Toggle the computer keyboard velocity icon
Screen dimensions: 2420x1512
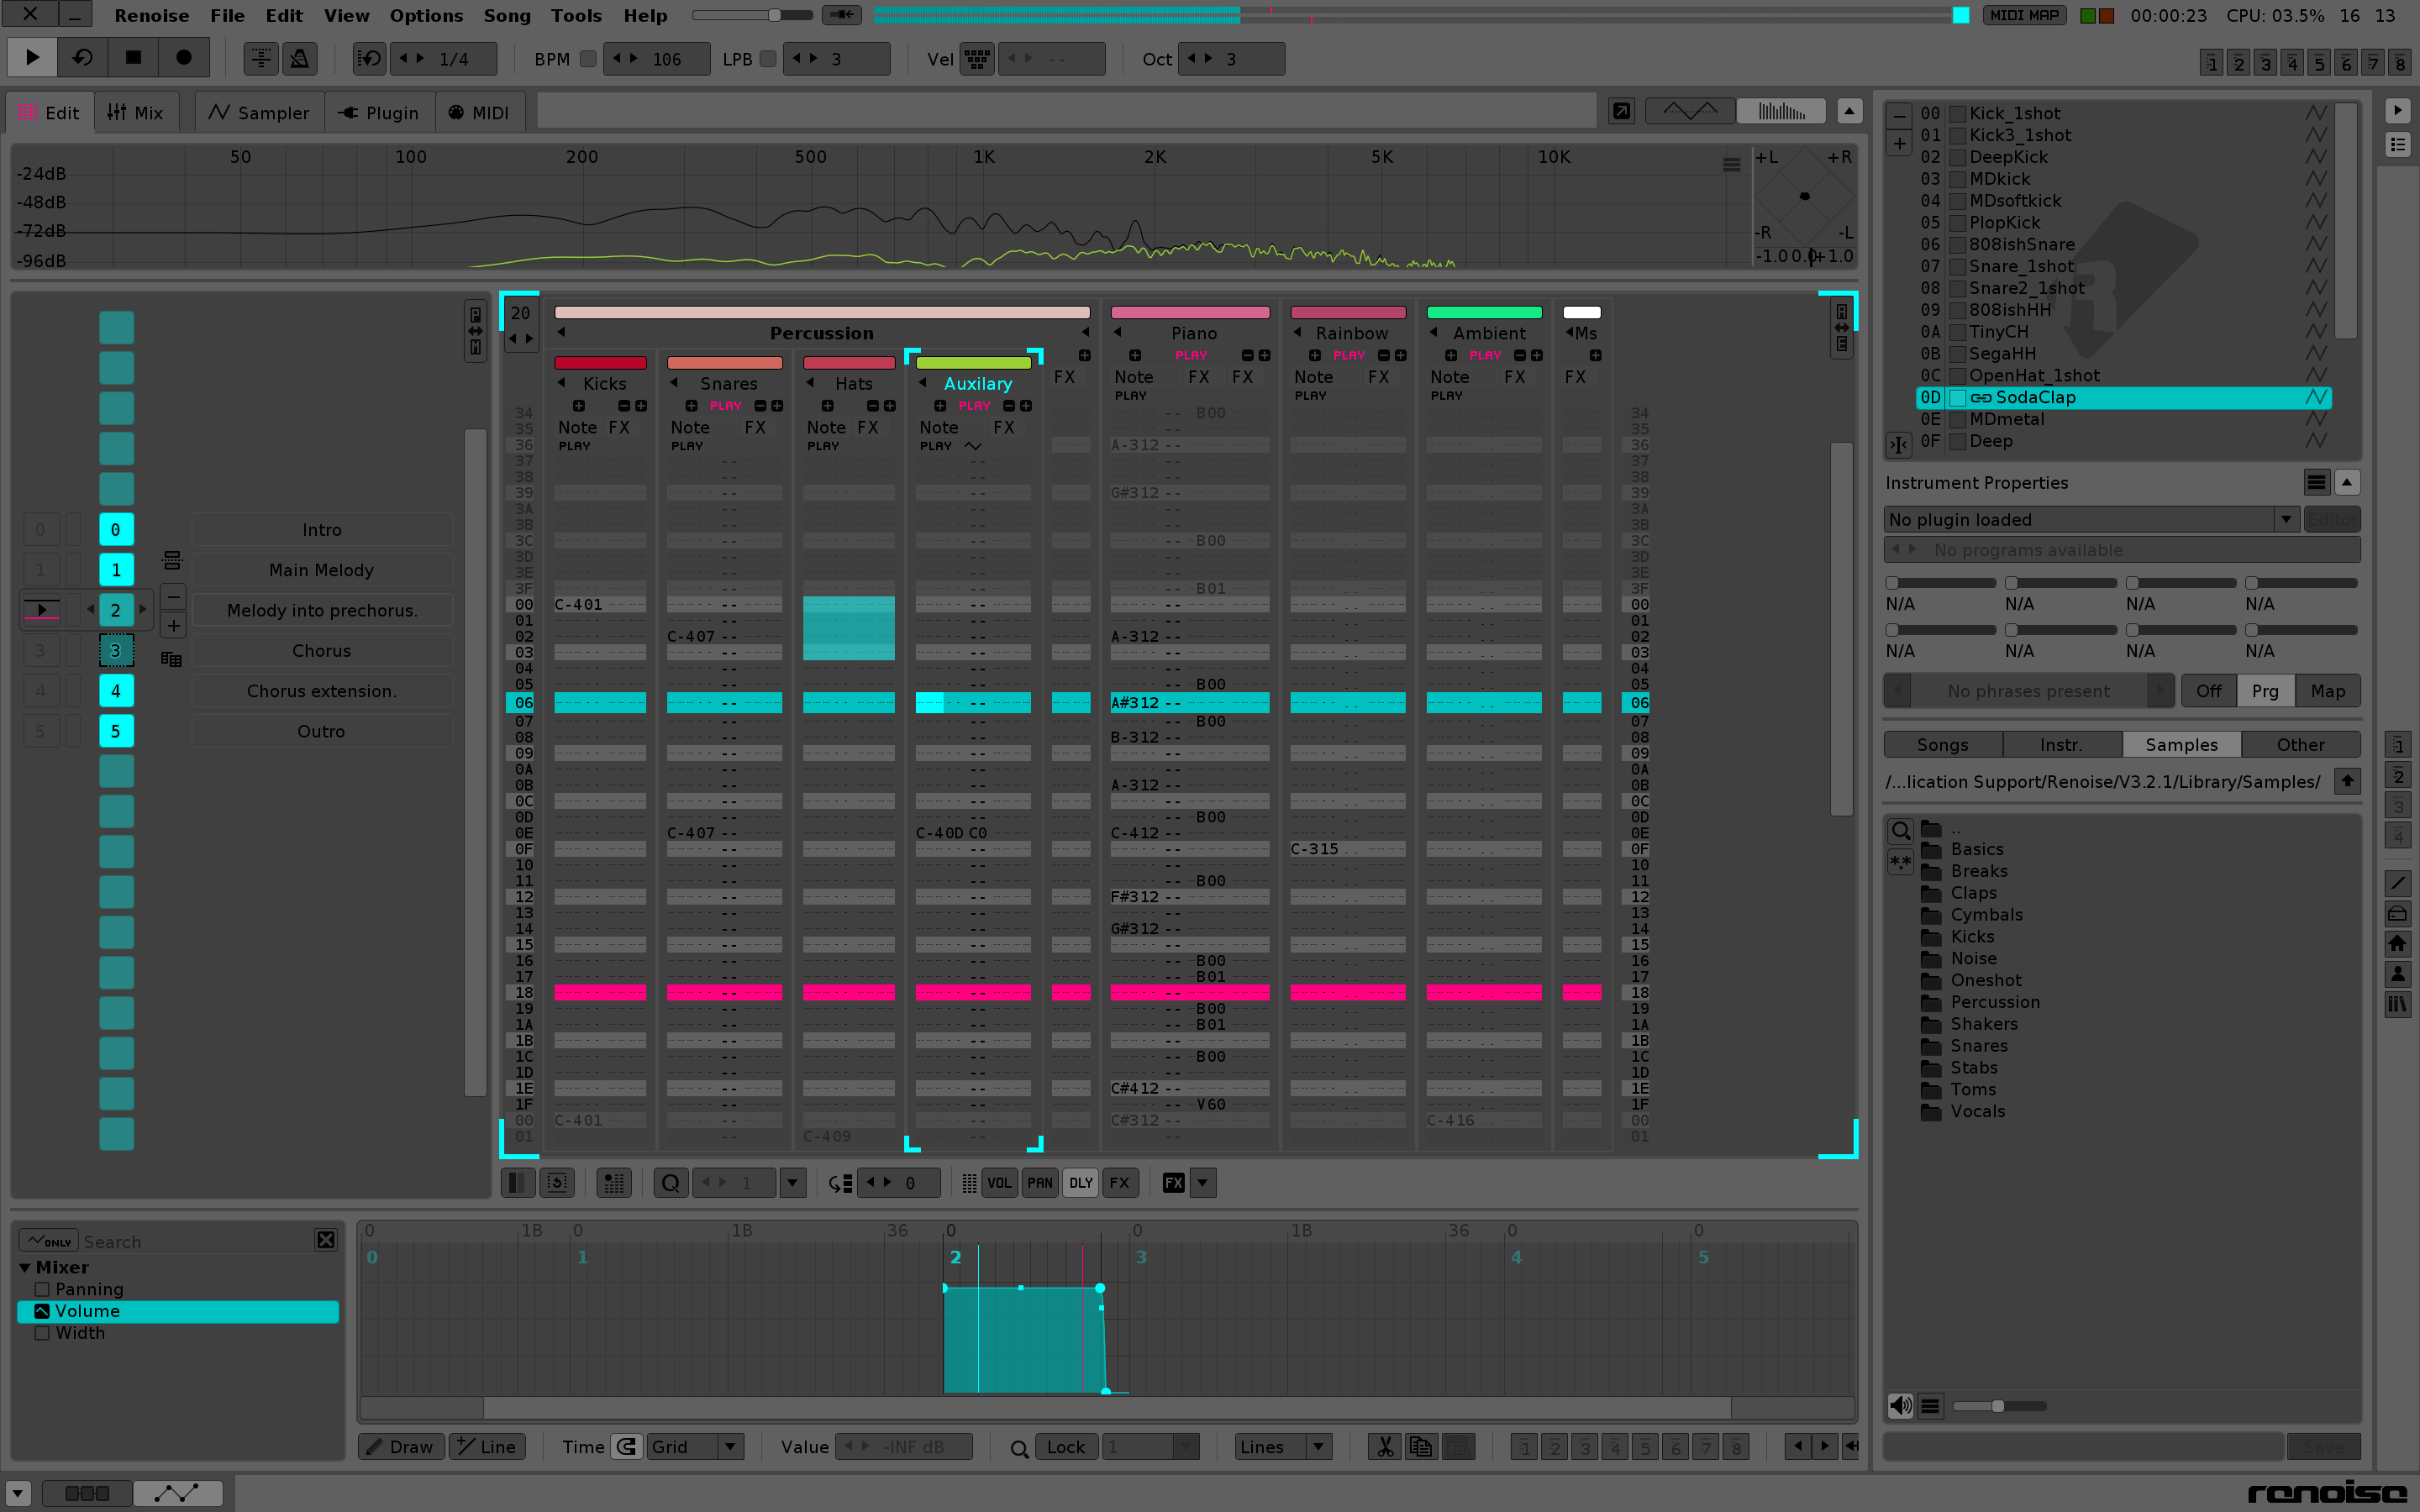[977, 59]
